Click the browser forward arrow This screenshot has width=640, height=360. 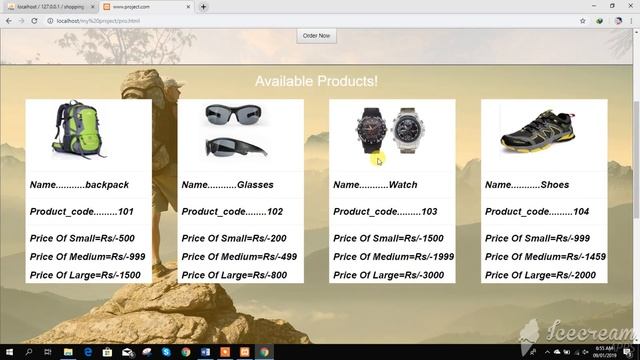[x=22, y=21]
